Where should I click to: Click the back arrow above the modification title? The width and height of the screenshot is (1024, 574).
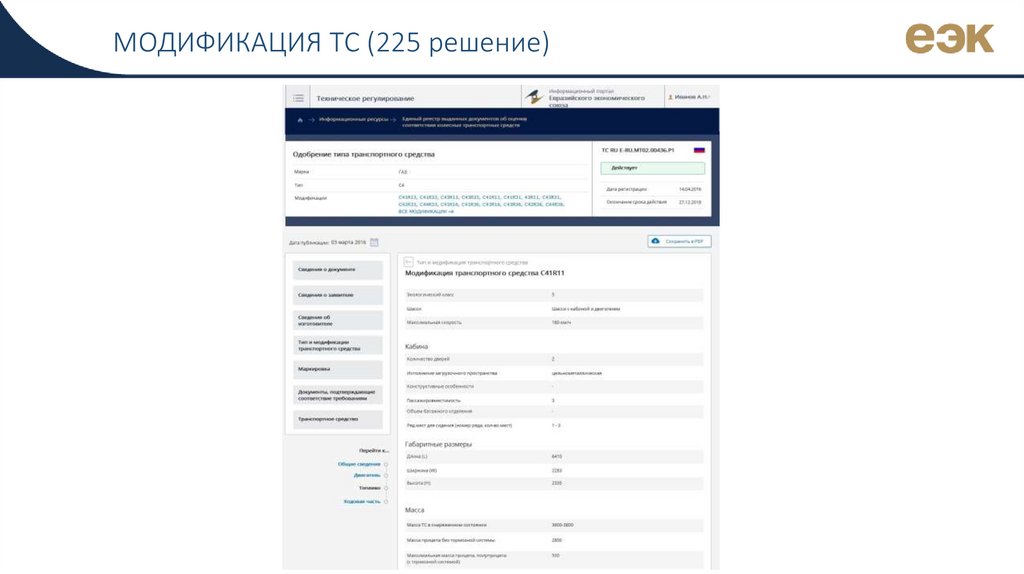point(409,262)
